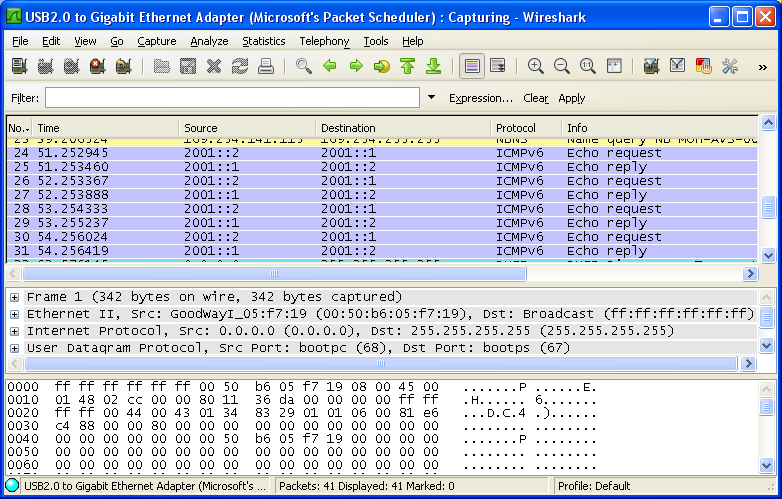Focus the display filter input field
This screenshot has height=499, width=782.
[x=232, y=98]
